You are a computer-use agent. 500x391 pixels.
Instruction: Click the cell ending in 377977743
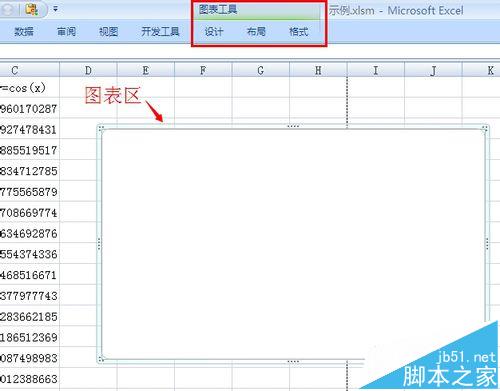(x=30, y=296)
